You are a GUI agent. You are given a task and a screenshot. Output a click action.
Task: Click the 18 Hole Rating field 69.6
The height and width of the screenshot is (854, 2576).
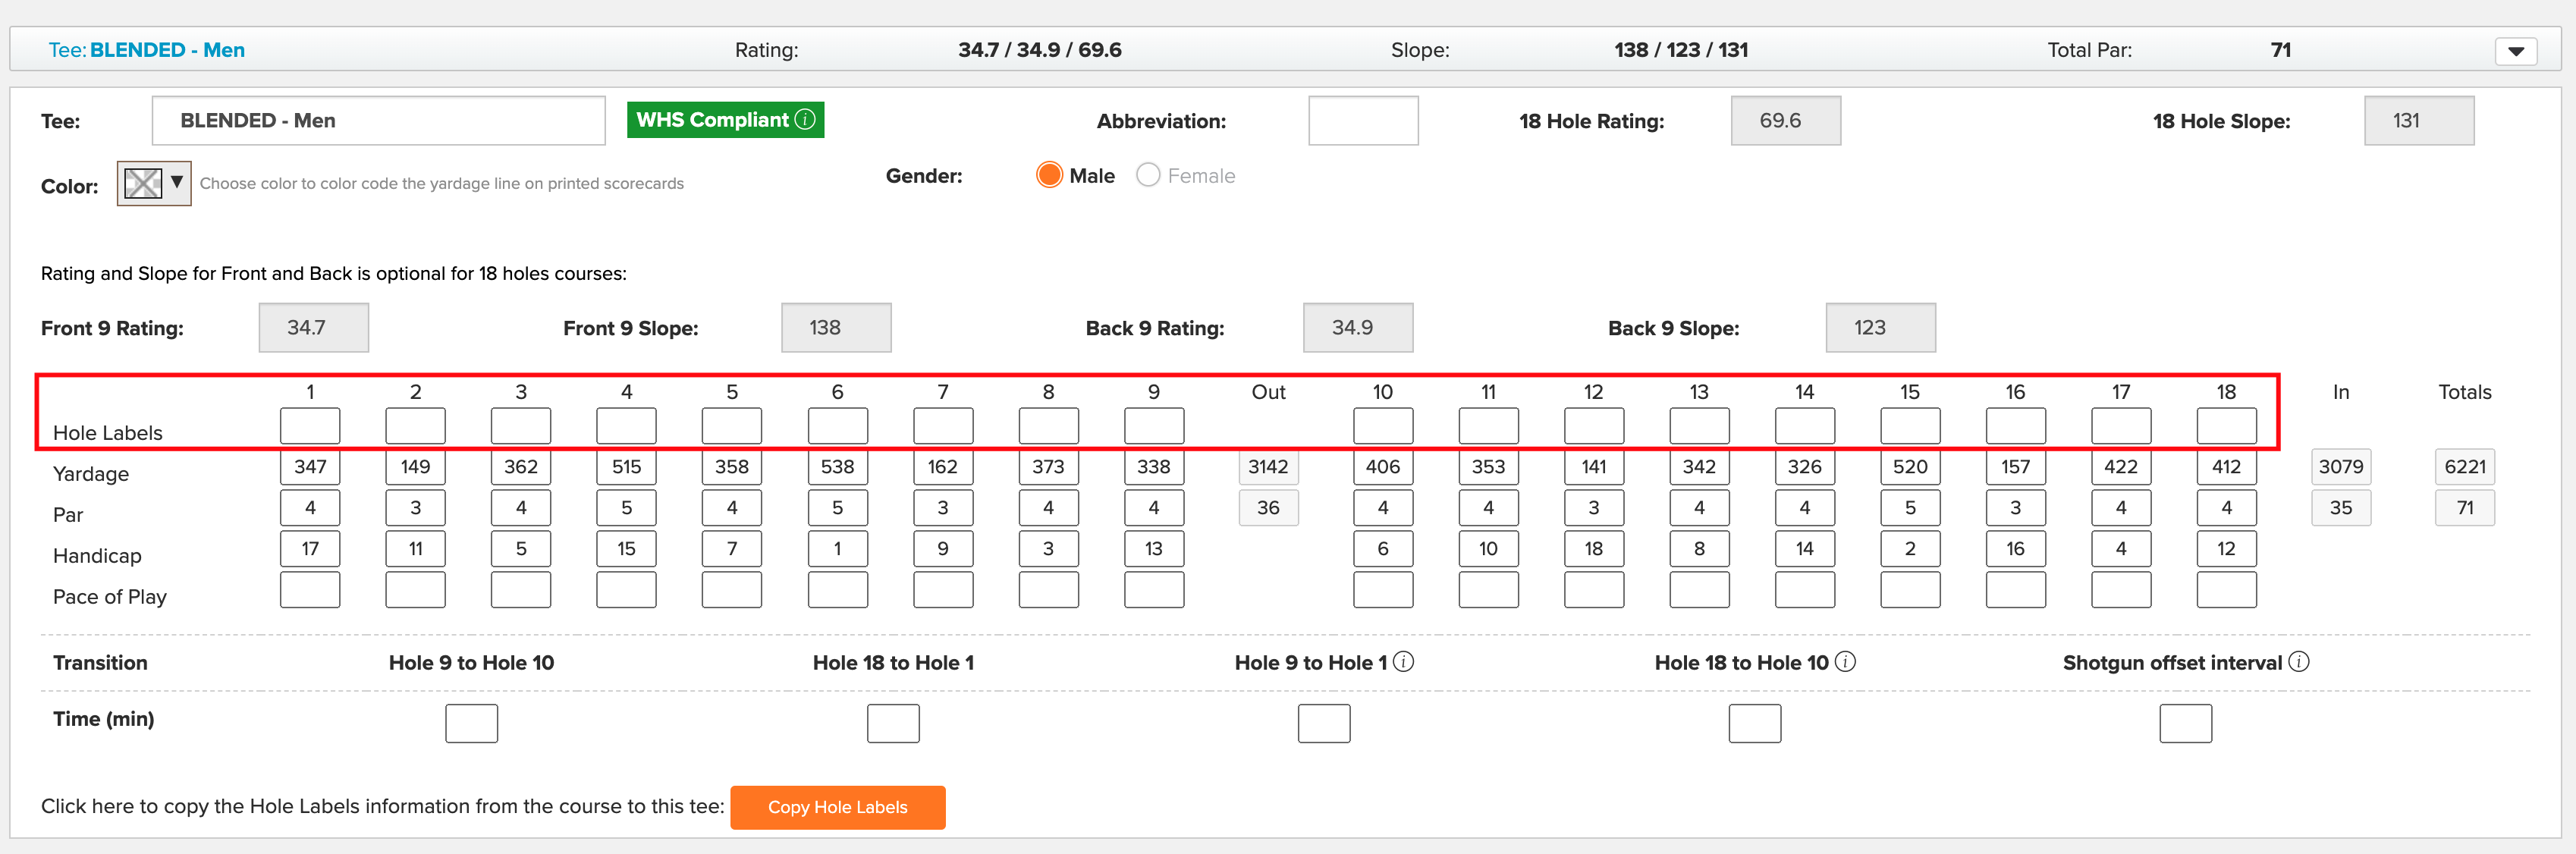(x=1786, y=121)
